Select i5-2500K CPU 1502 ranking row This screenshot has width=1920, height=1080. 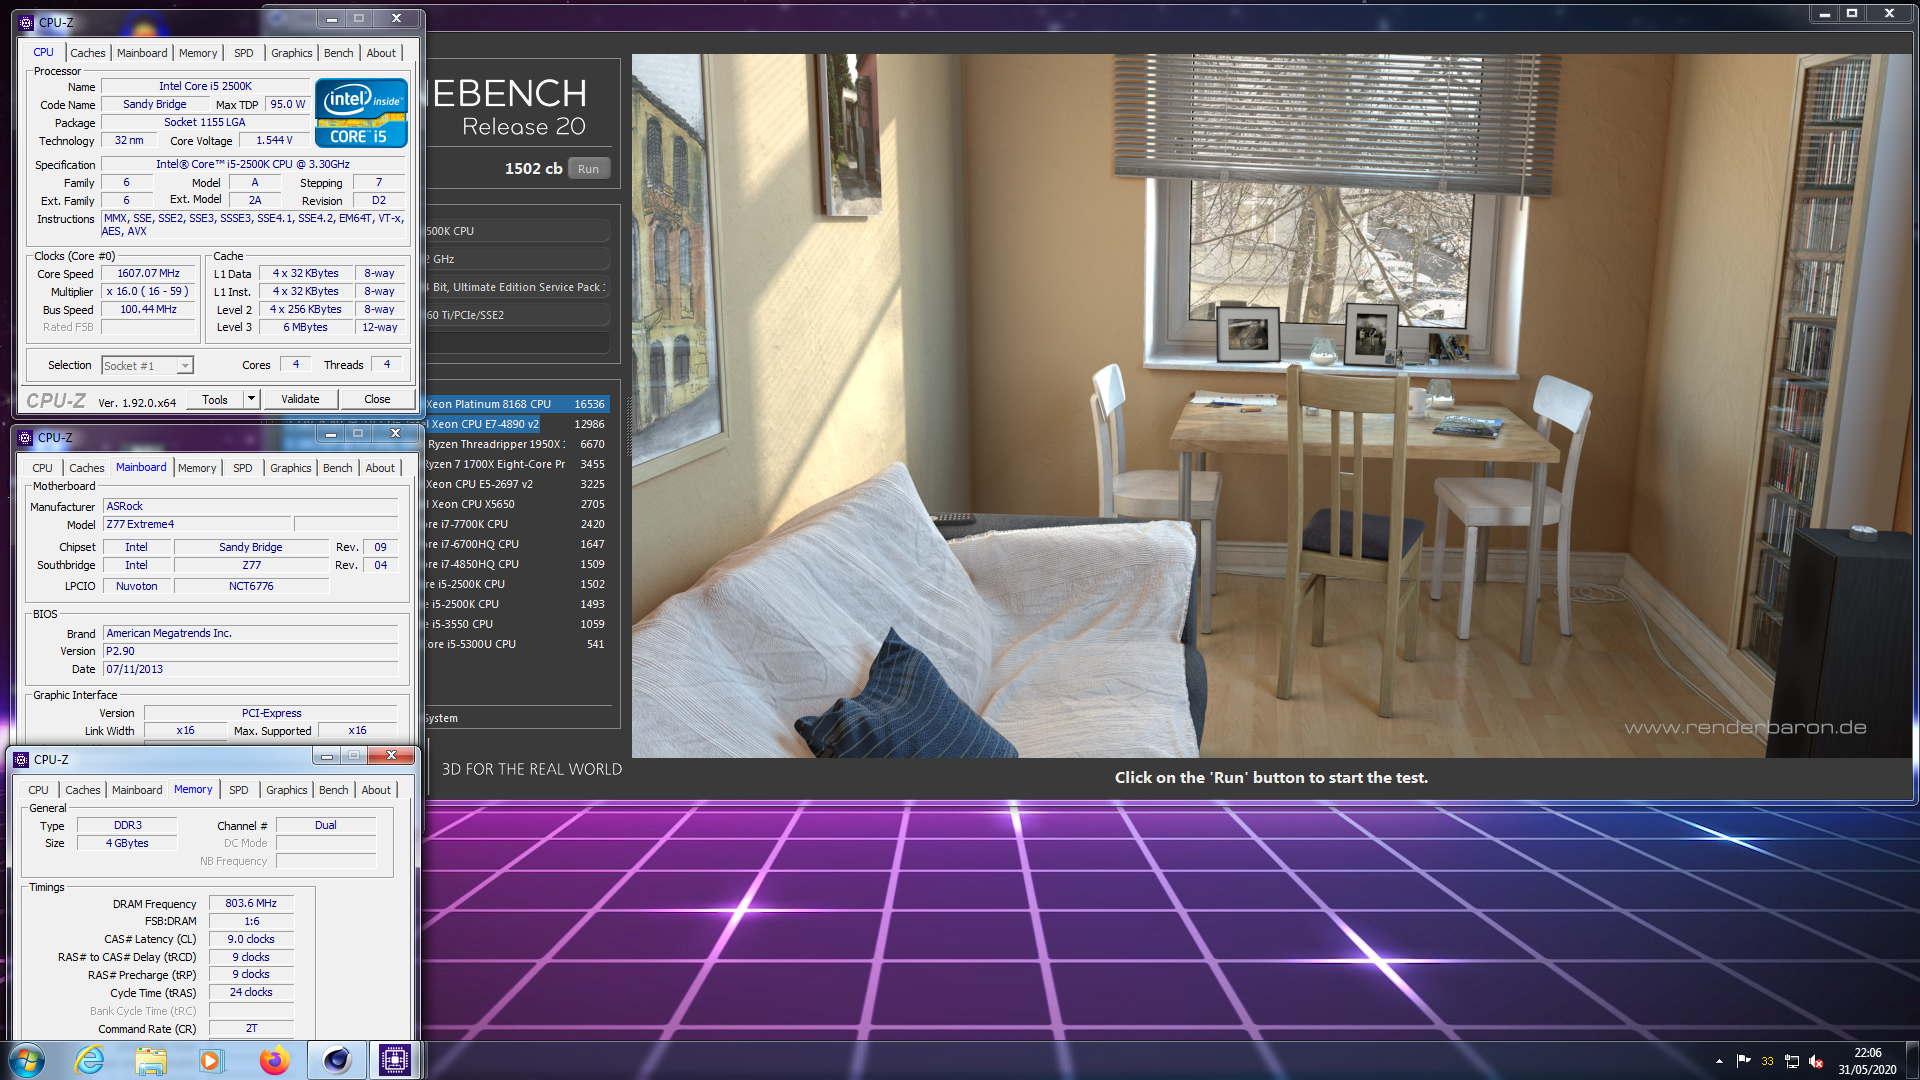(517, 584)
